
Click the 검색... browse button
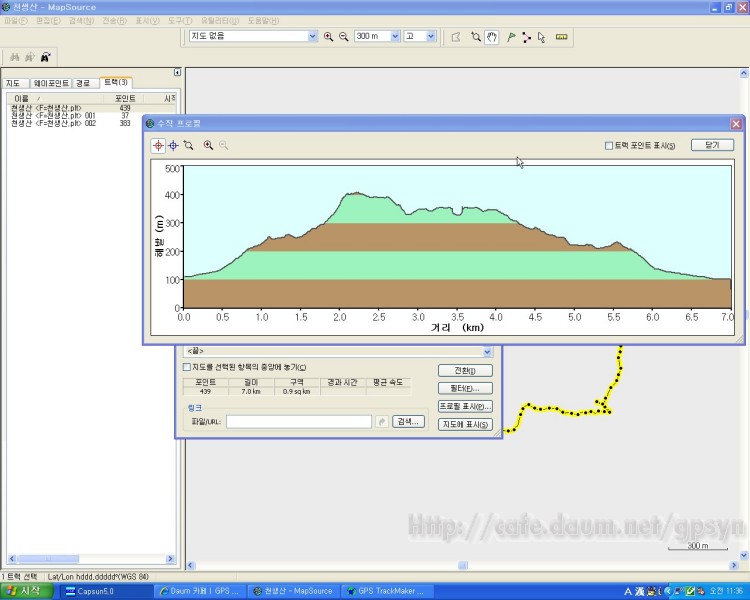click(408, 422)
